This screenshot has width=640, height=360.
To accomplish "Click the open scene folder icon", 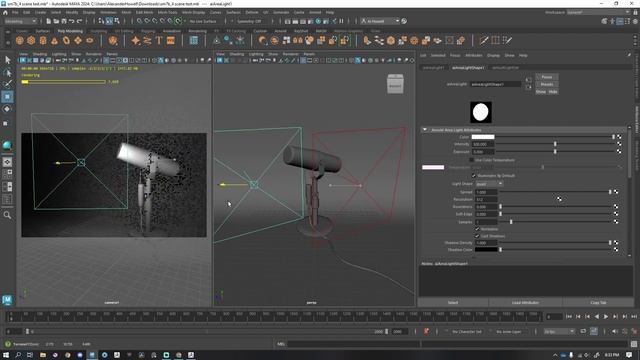I will pos(56,21).
